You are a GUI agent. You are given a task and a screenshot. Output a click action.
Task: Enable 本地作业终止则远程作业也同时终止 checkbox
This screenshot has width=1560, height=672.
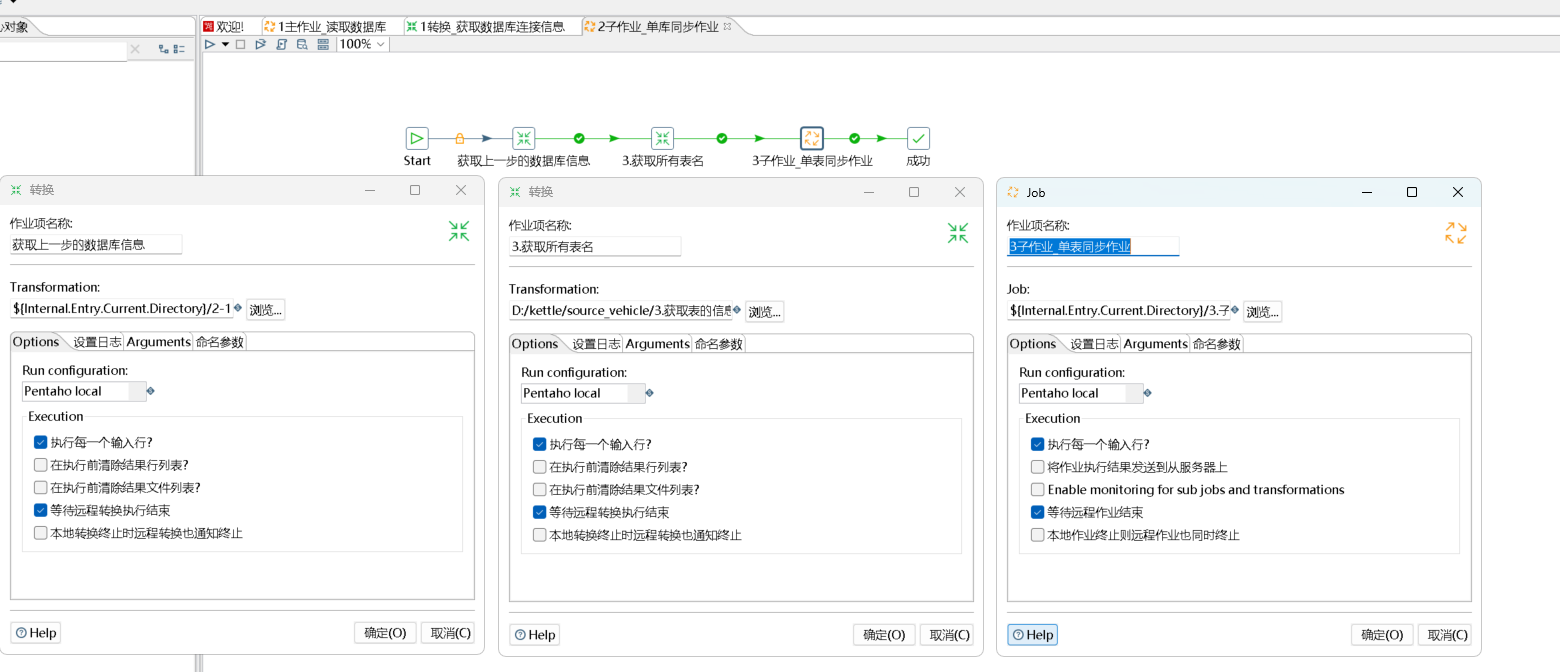pos(1038,535)
